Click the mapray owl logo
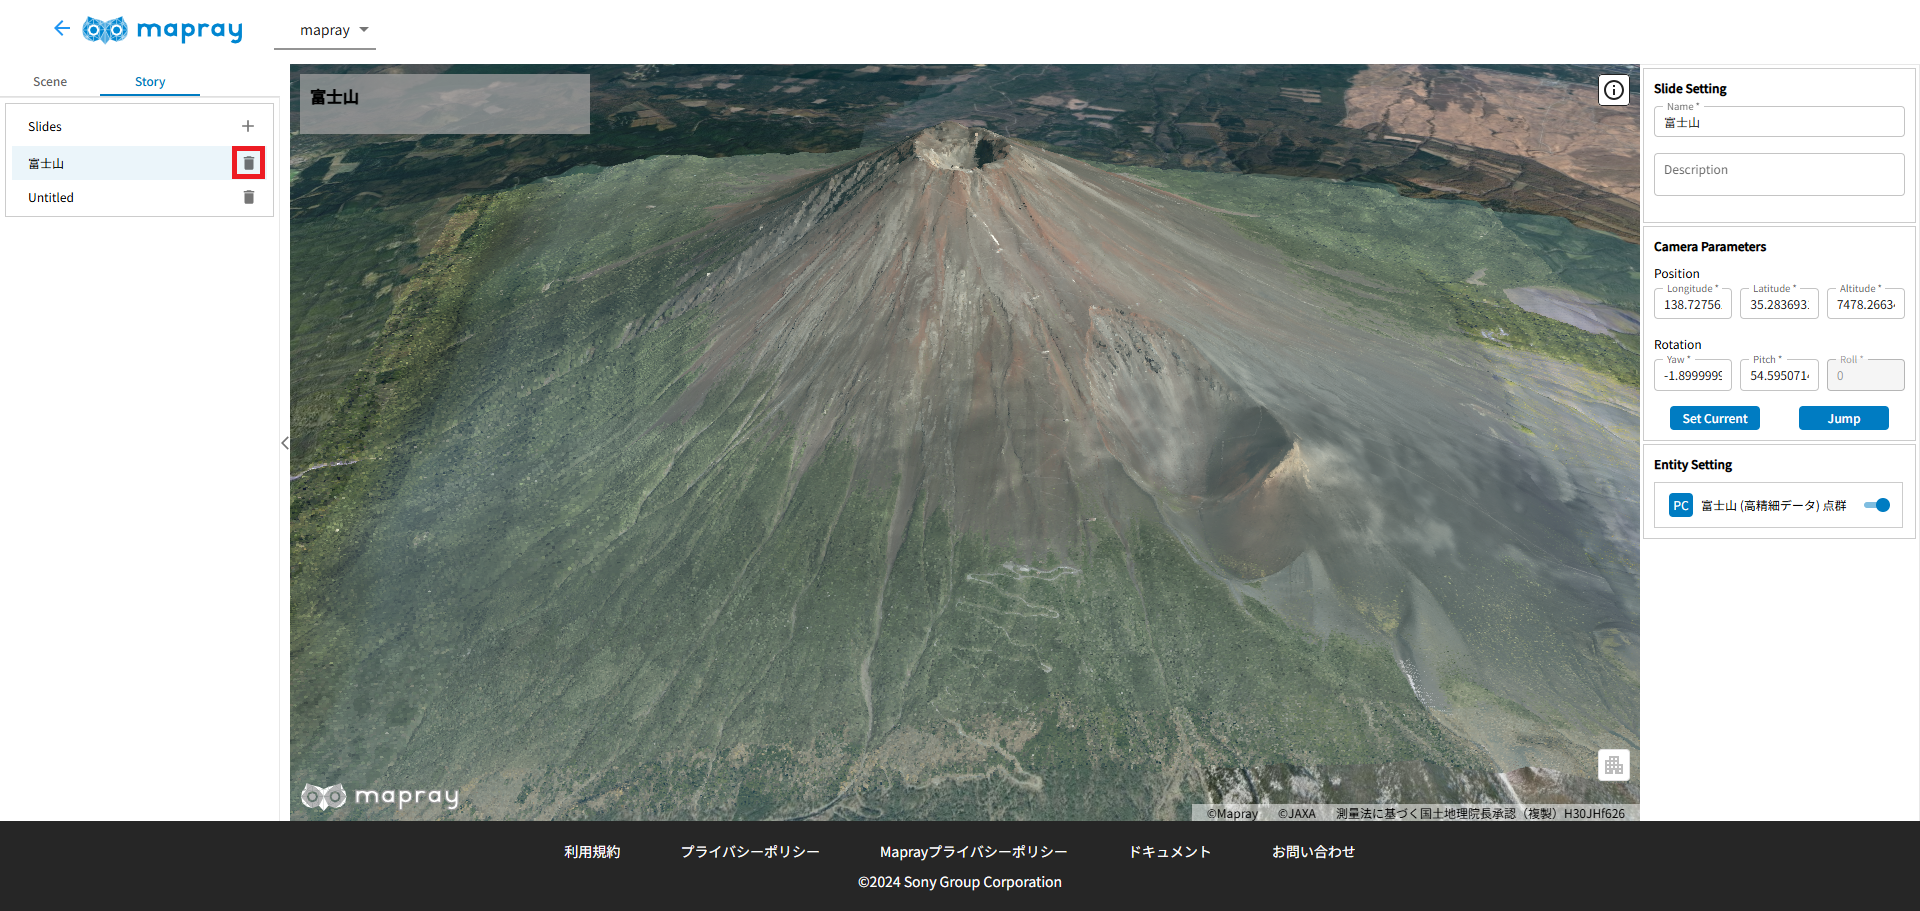 [105, 30]
